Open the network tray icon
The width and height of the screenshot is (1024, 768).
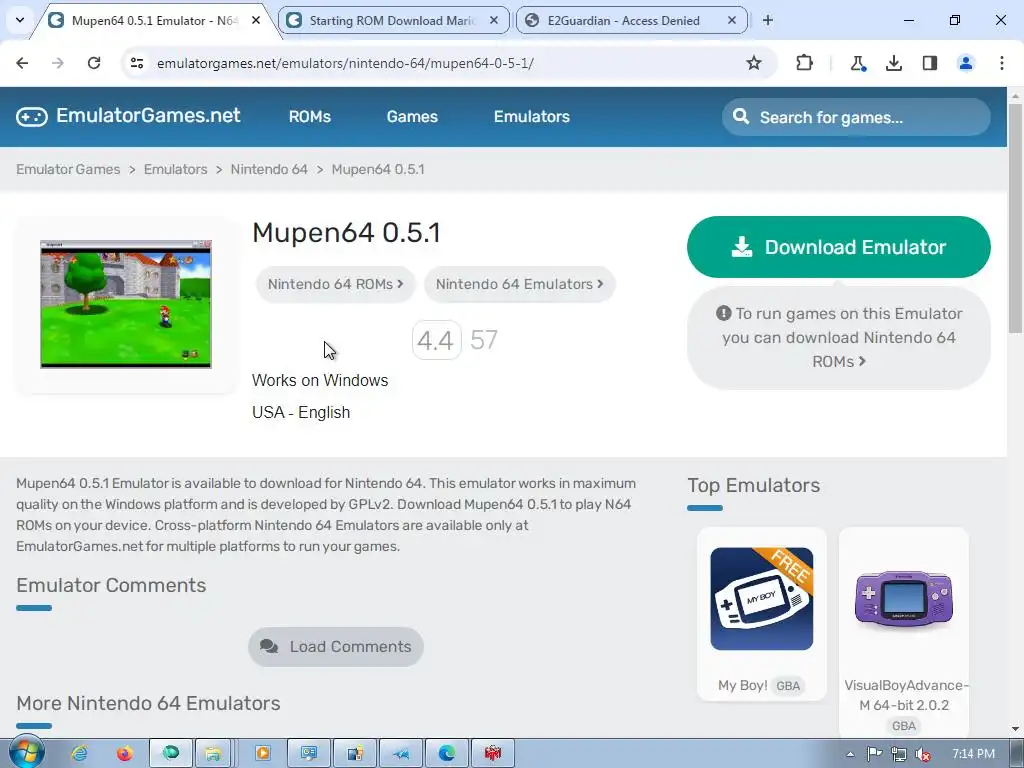point(899,754)
